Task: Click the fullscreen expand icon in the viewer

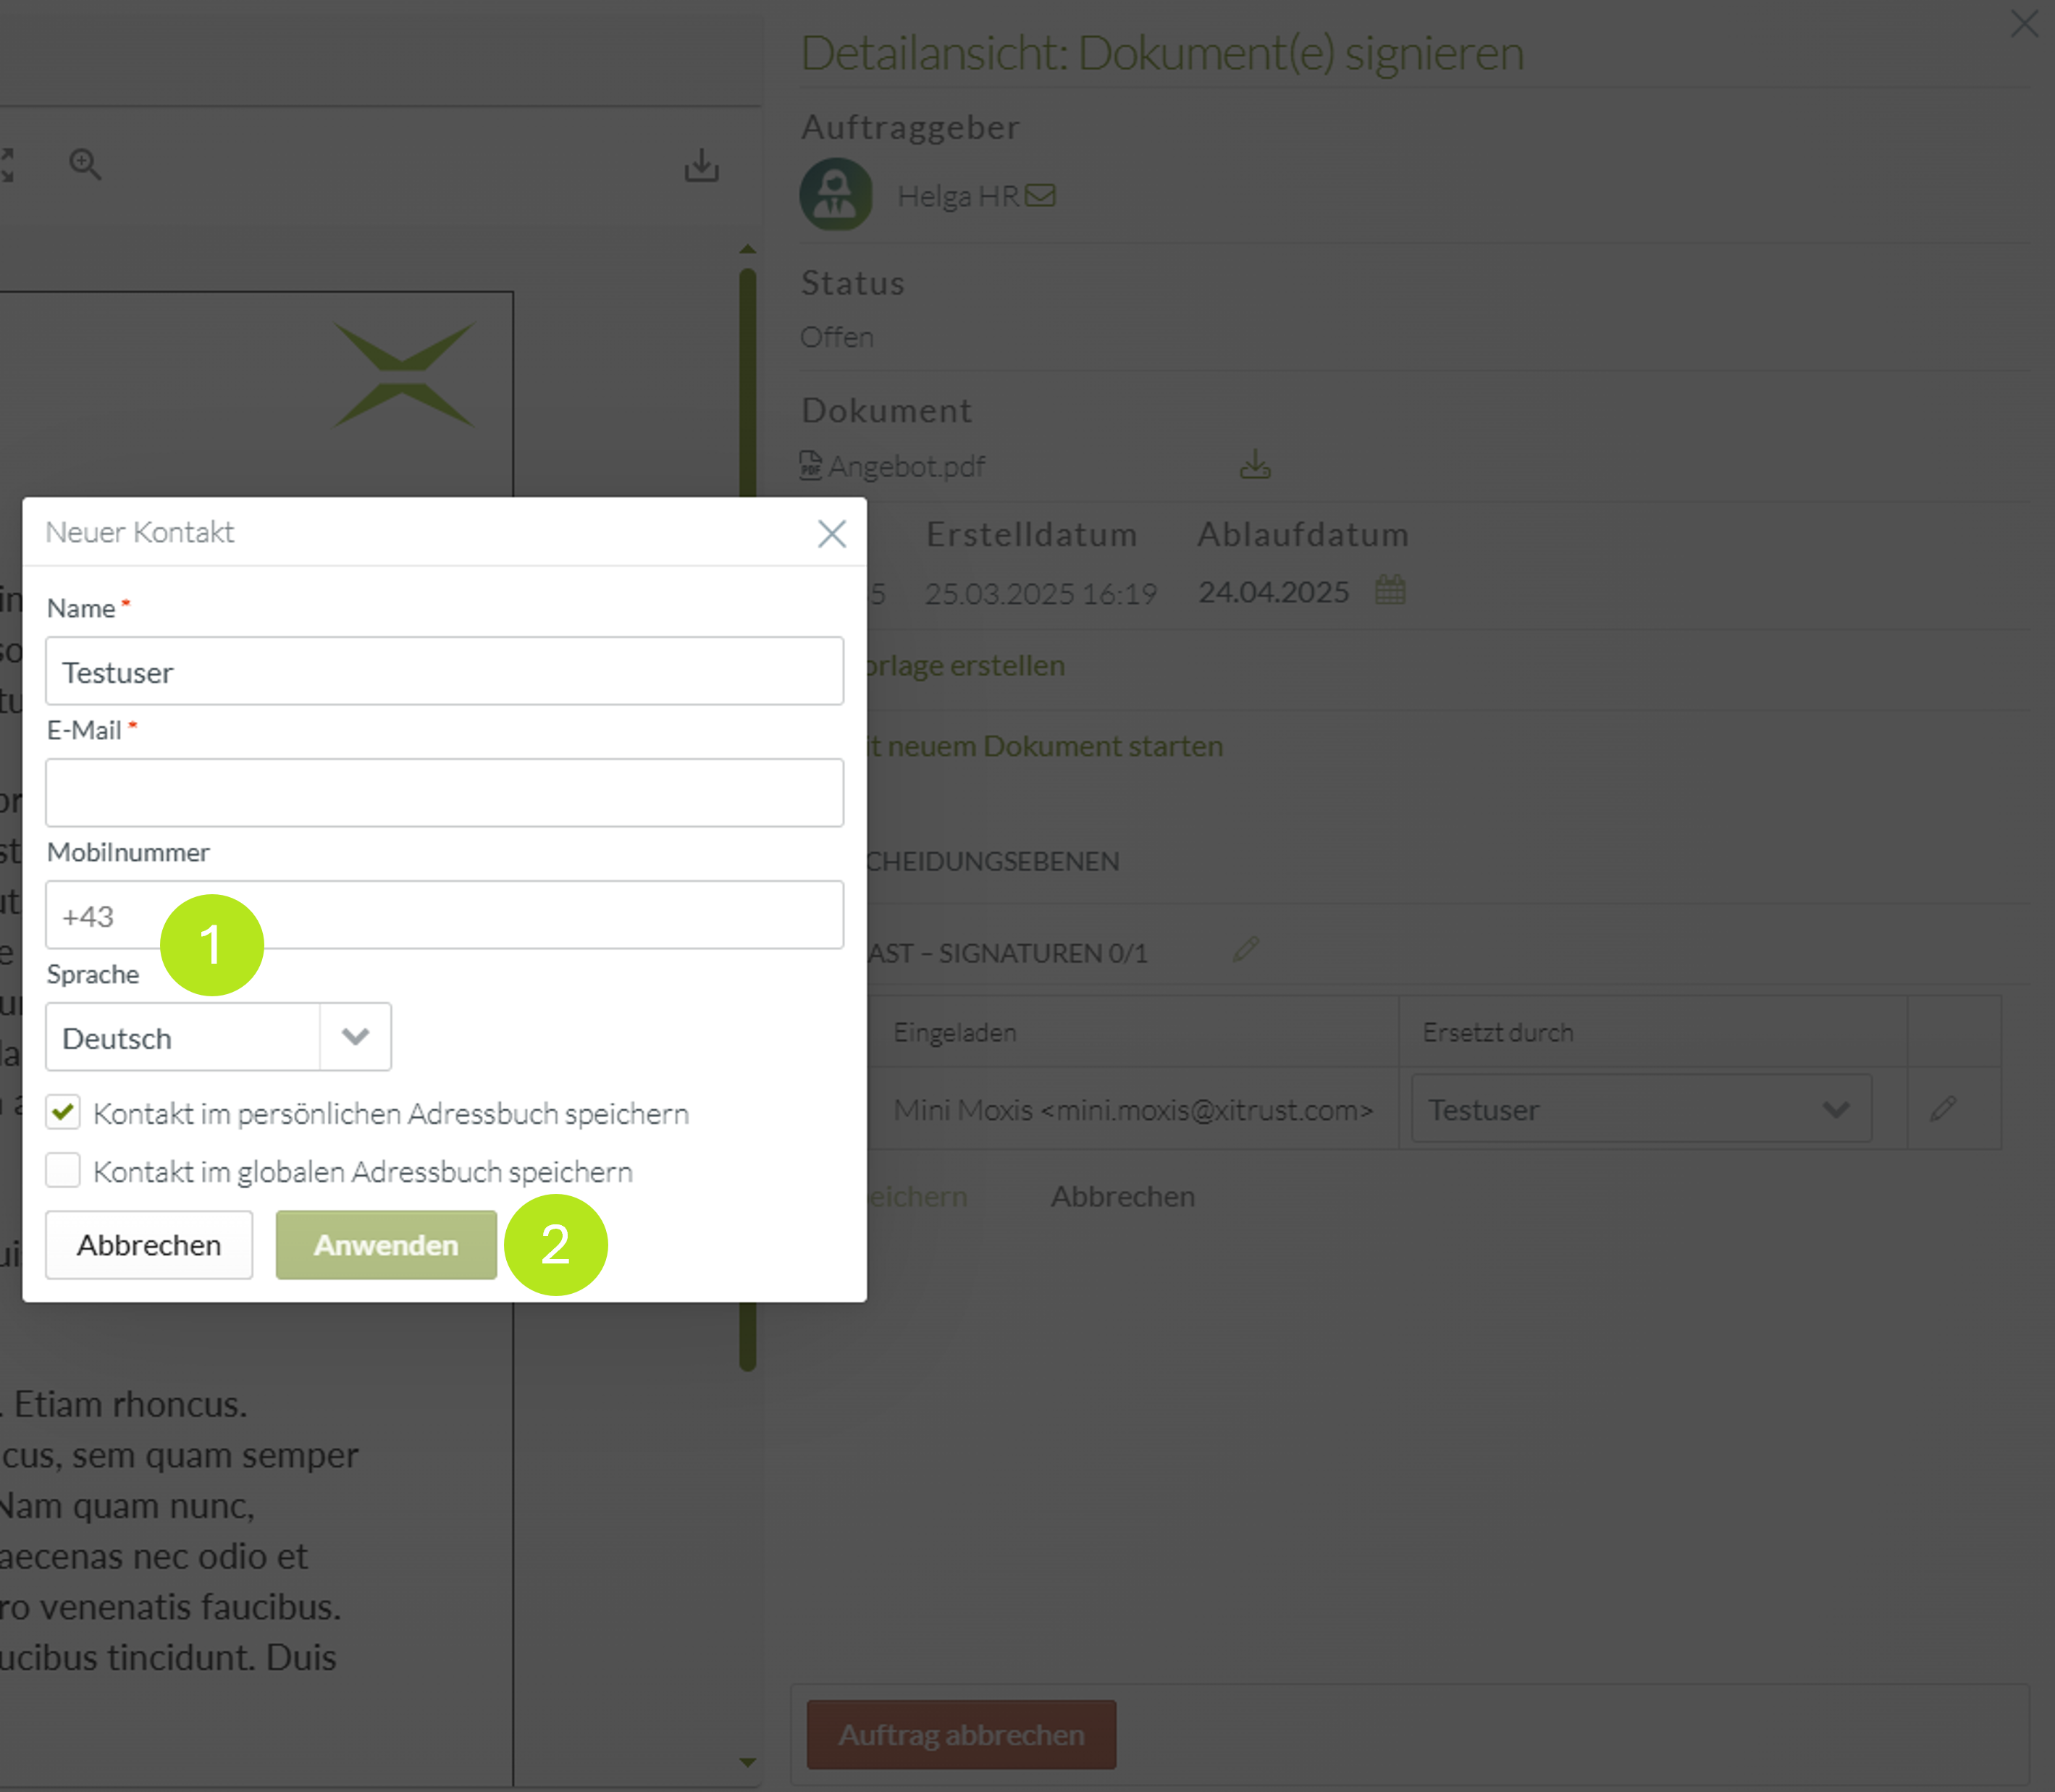Action: tap(6, 165)
